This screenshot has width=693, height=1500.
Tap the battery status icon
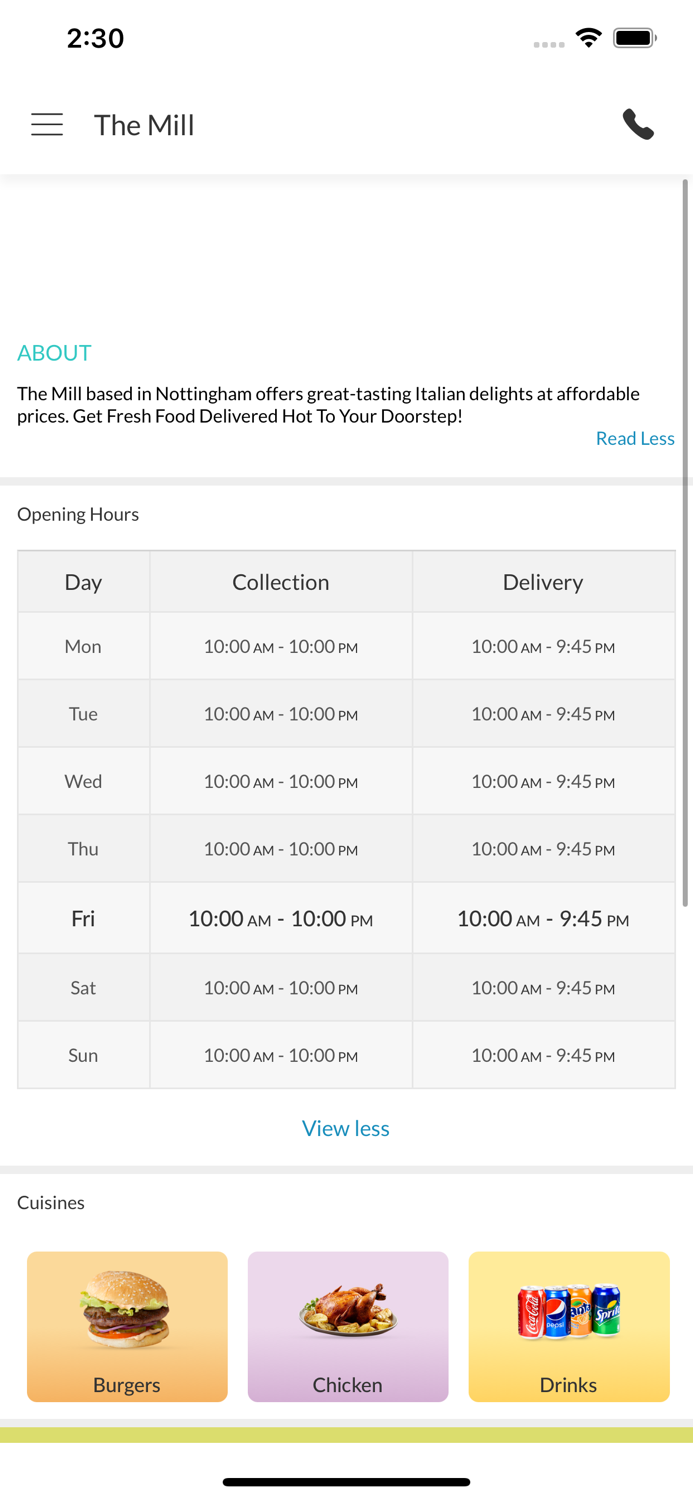click(634, 38)
